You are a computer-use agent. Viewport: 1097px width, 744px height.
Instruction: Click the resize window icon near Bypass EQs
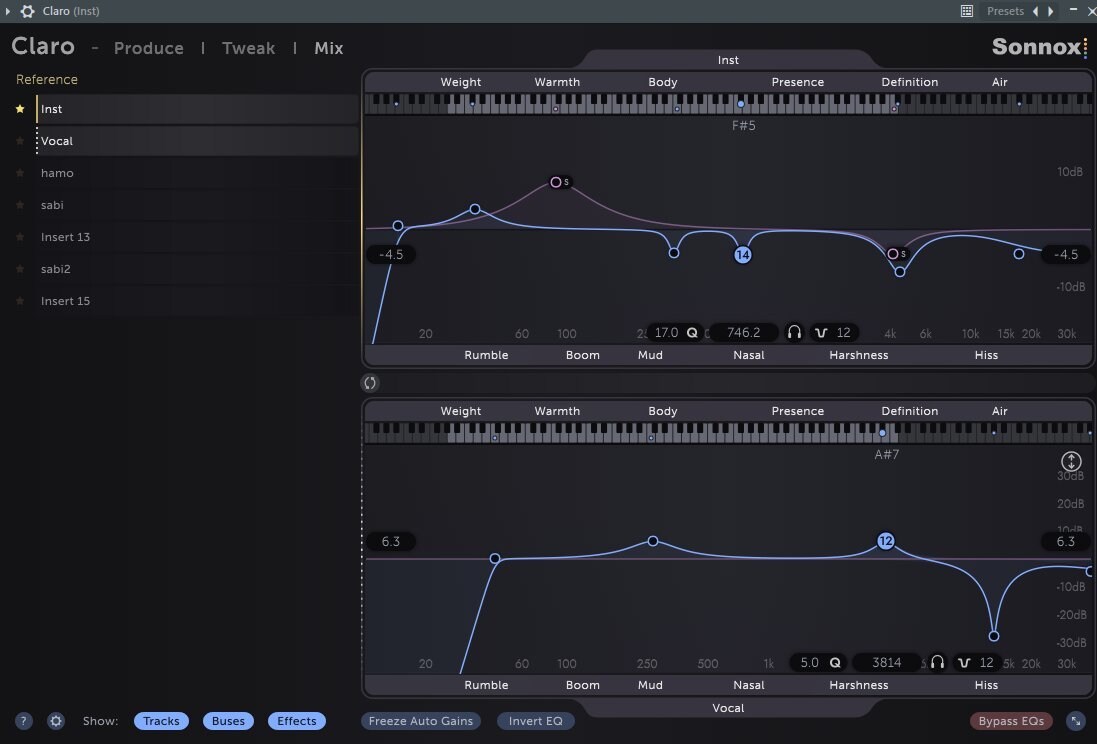pyautogui.click(x=1075, y=721)
